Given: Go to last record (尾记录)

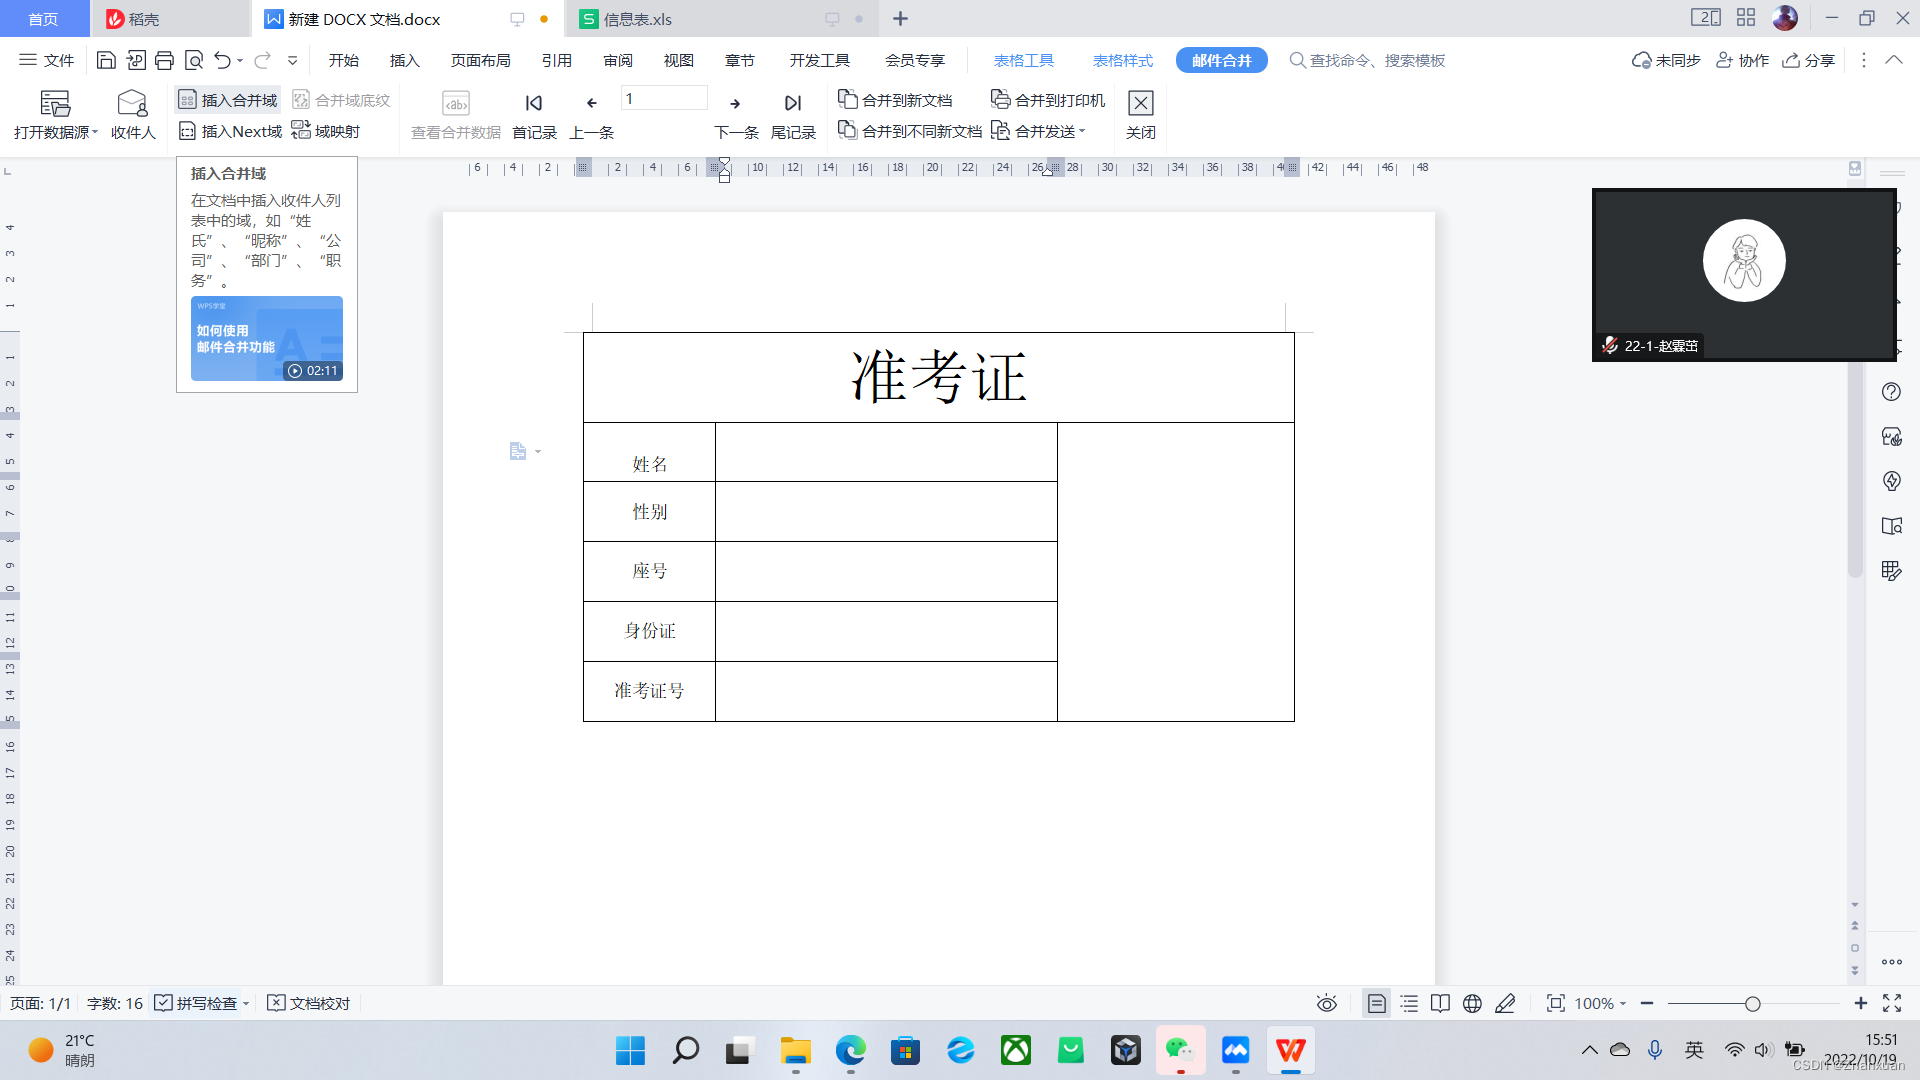Looking at the screenshot, I should point(793,104).
